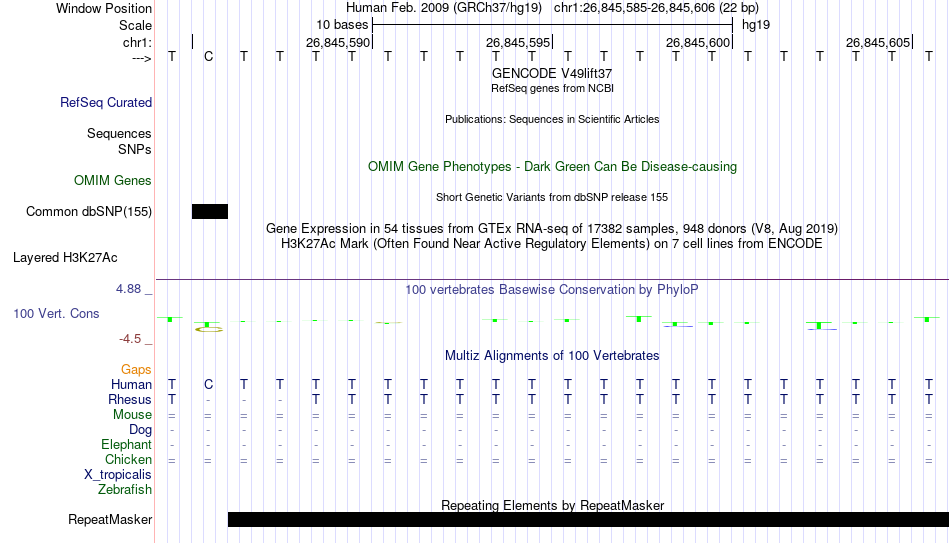
Task: Click Multiz Alignments of 100 Vertebrates title
Action: click(x=552, y=356)
